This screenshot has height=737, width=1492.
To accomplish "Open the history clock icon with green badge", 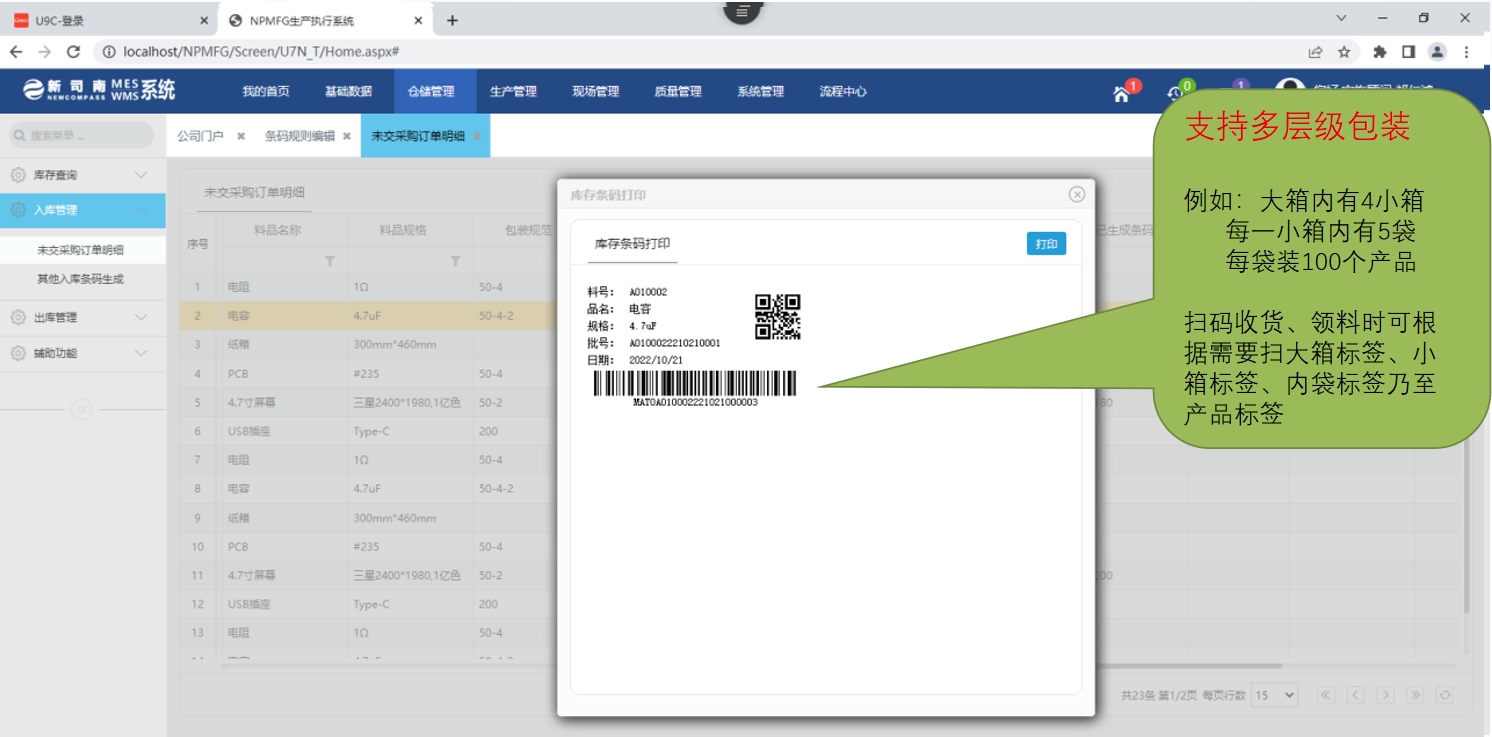I will (1176, 93).
